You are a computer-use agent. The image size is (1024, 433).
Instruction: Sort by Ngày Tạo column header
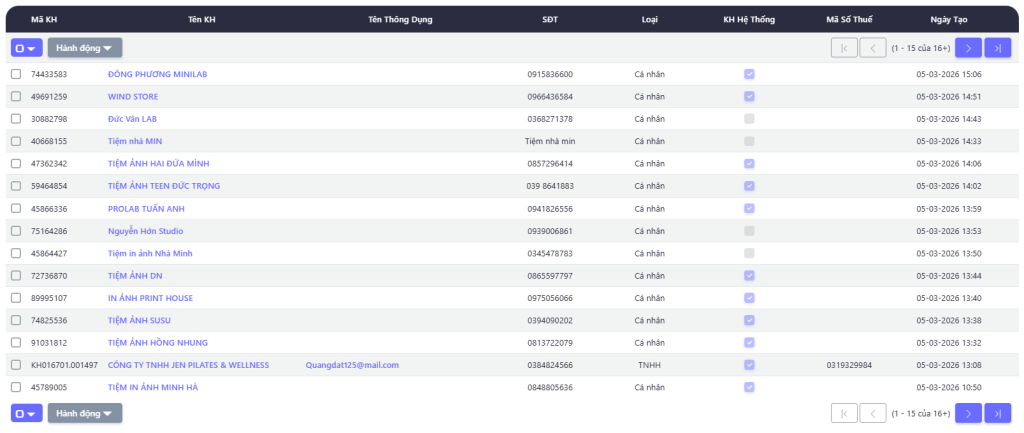tap(948, 19)
